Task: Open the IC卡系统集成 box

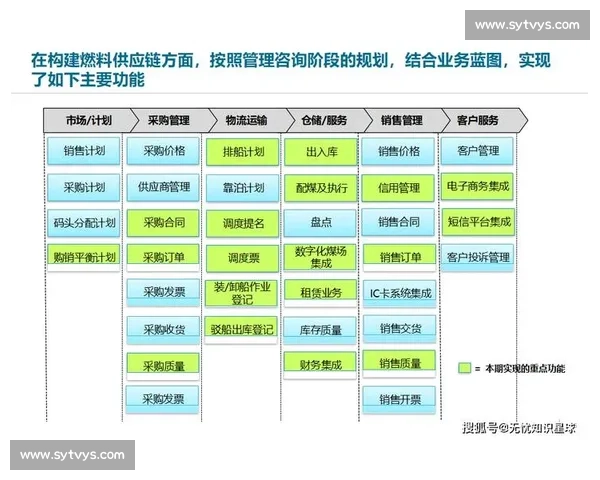Action: 399,293
